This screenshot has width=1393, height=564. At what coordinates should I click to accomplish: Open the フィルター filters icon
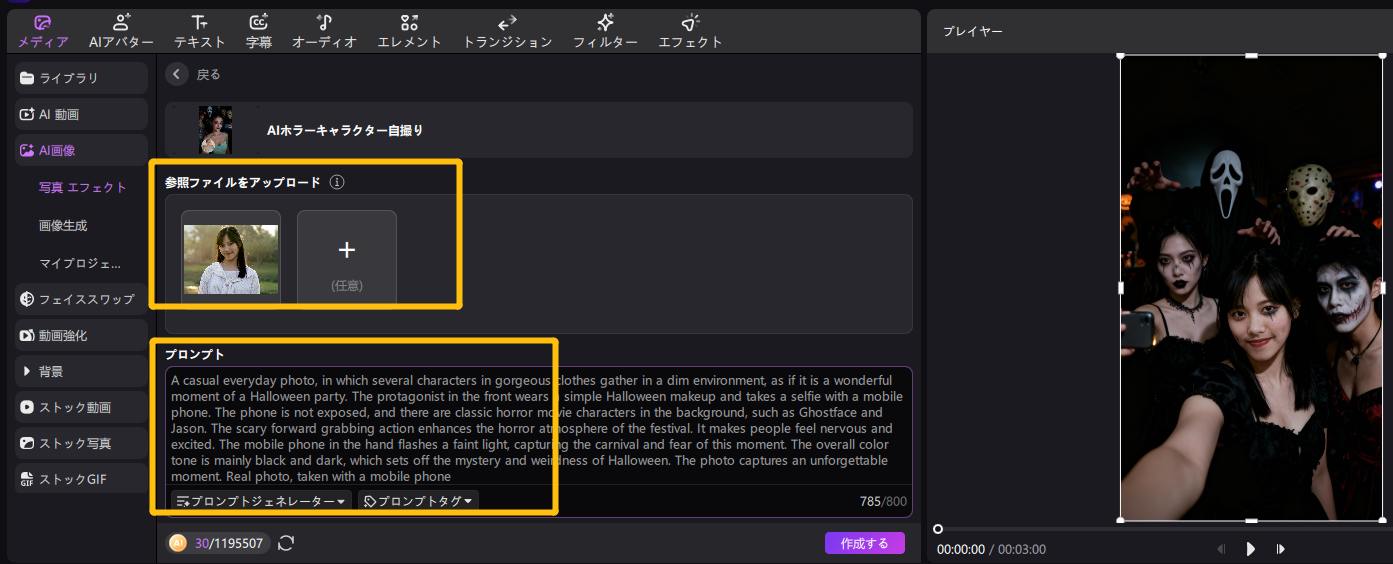[x=605, y=23]
